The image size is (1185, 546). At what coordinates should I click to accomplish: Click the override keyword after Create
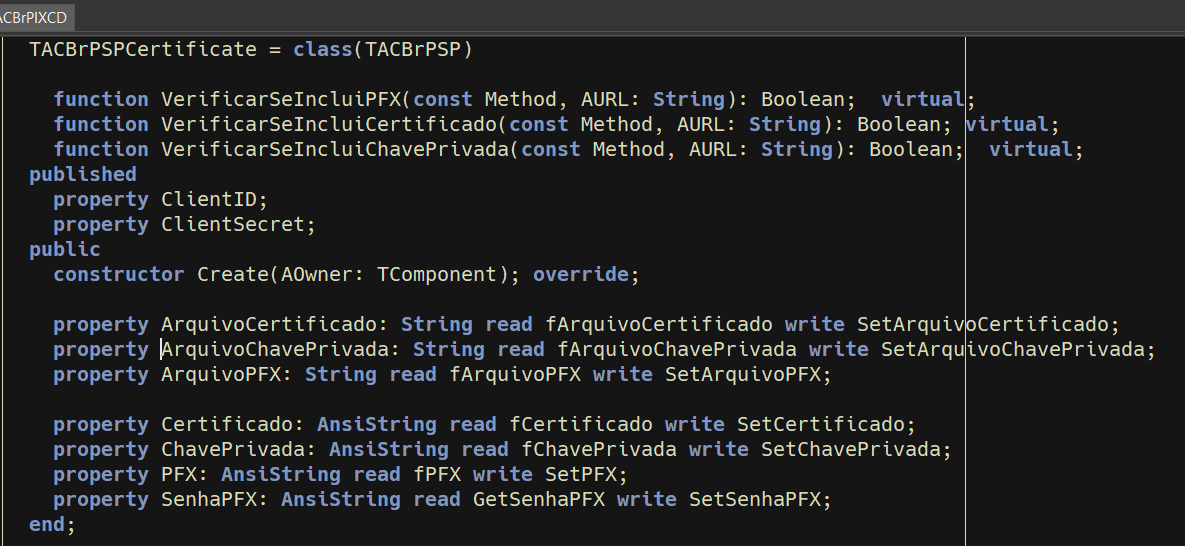(x=580, y=275)
